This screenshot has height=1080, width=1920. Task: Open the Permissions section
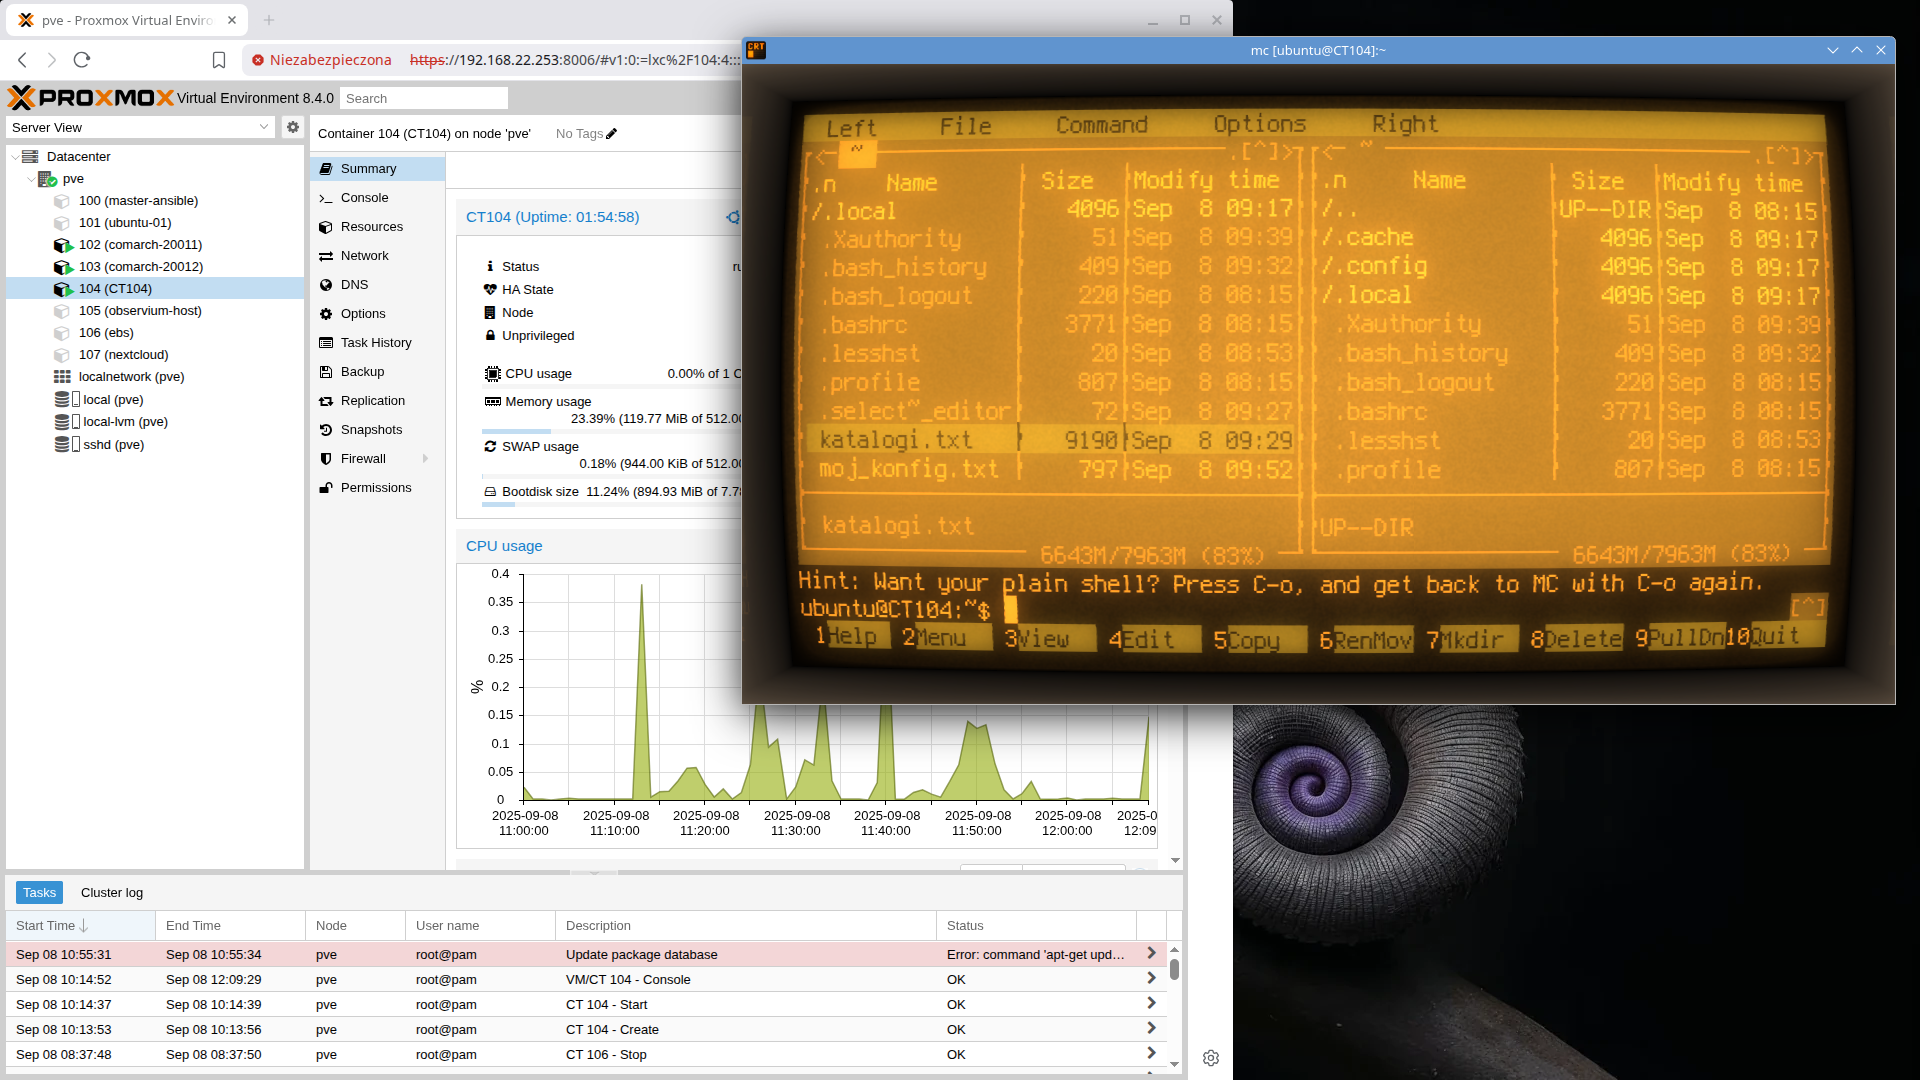click(375, 488)
